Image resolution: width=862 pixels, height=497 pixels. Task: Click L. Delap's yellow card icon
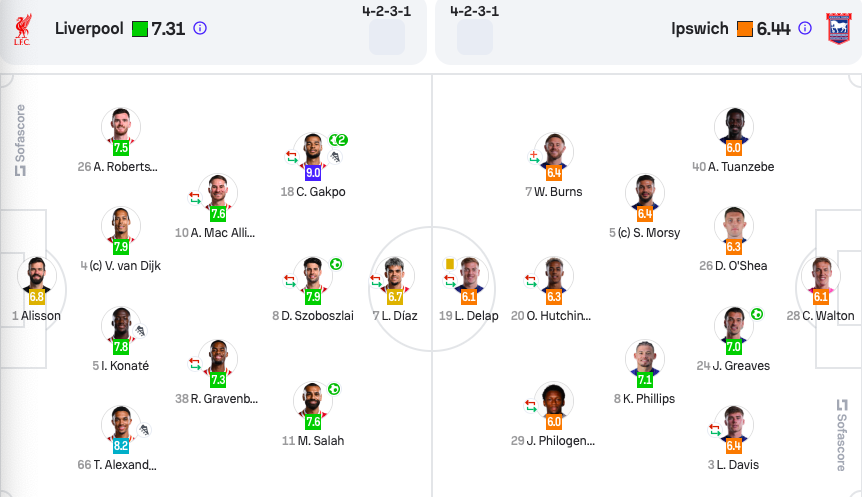(x=449, y=264)
